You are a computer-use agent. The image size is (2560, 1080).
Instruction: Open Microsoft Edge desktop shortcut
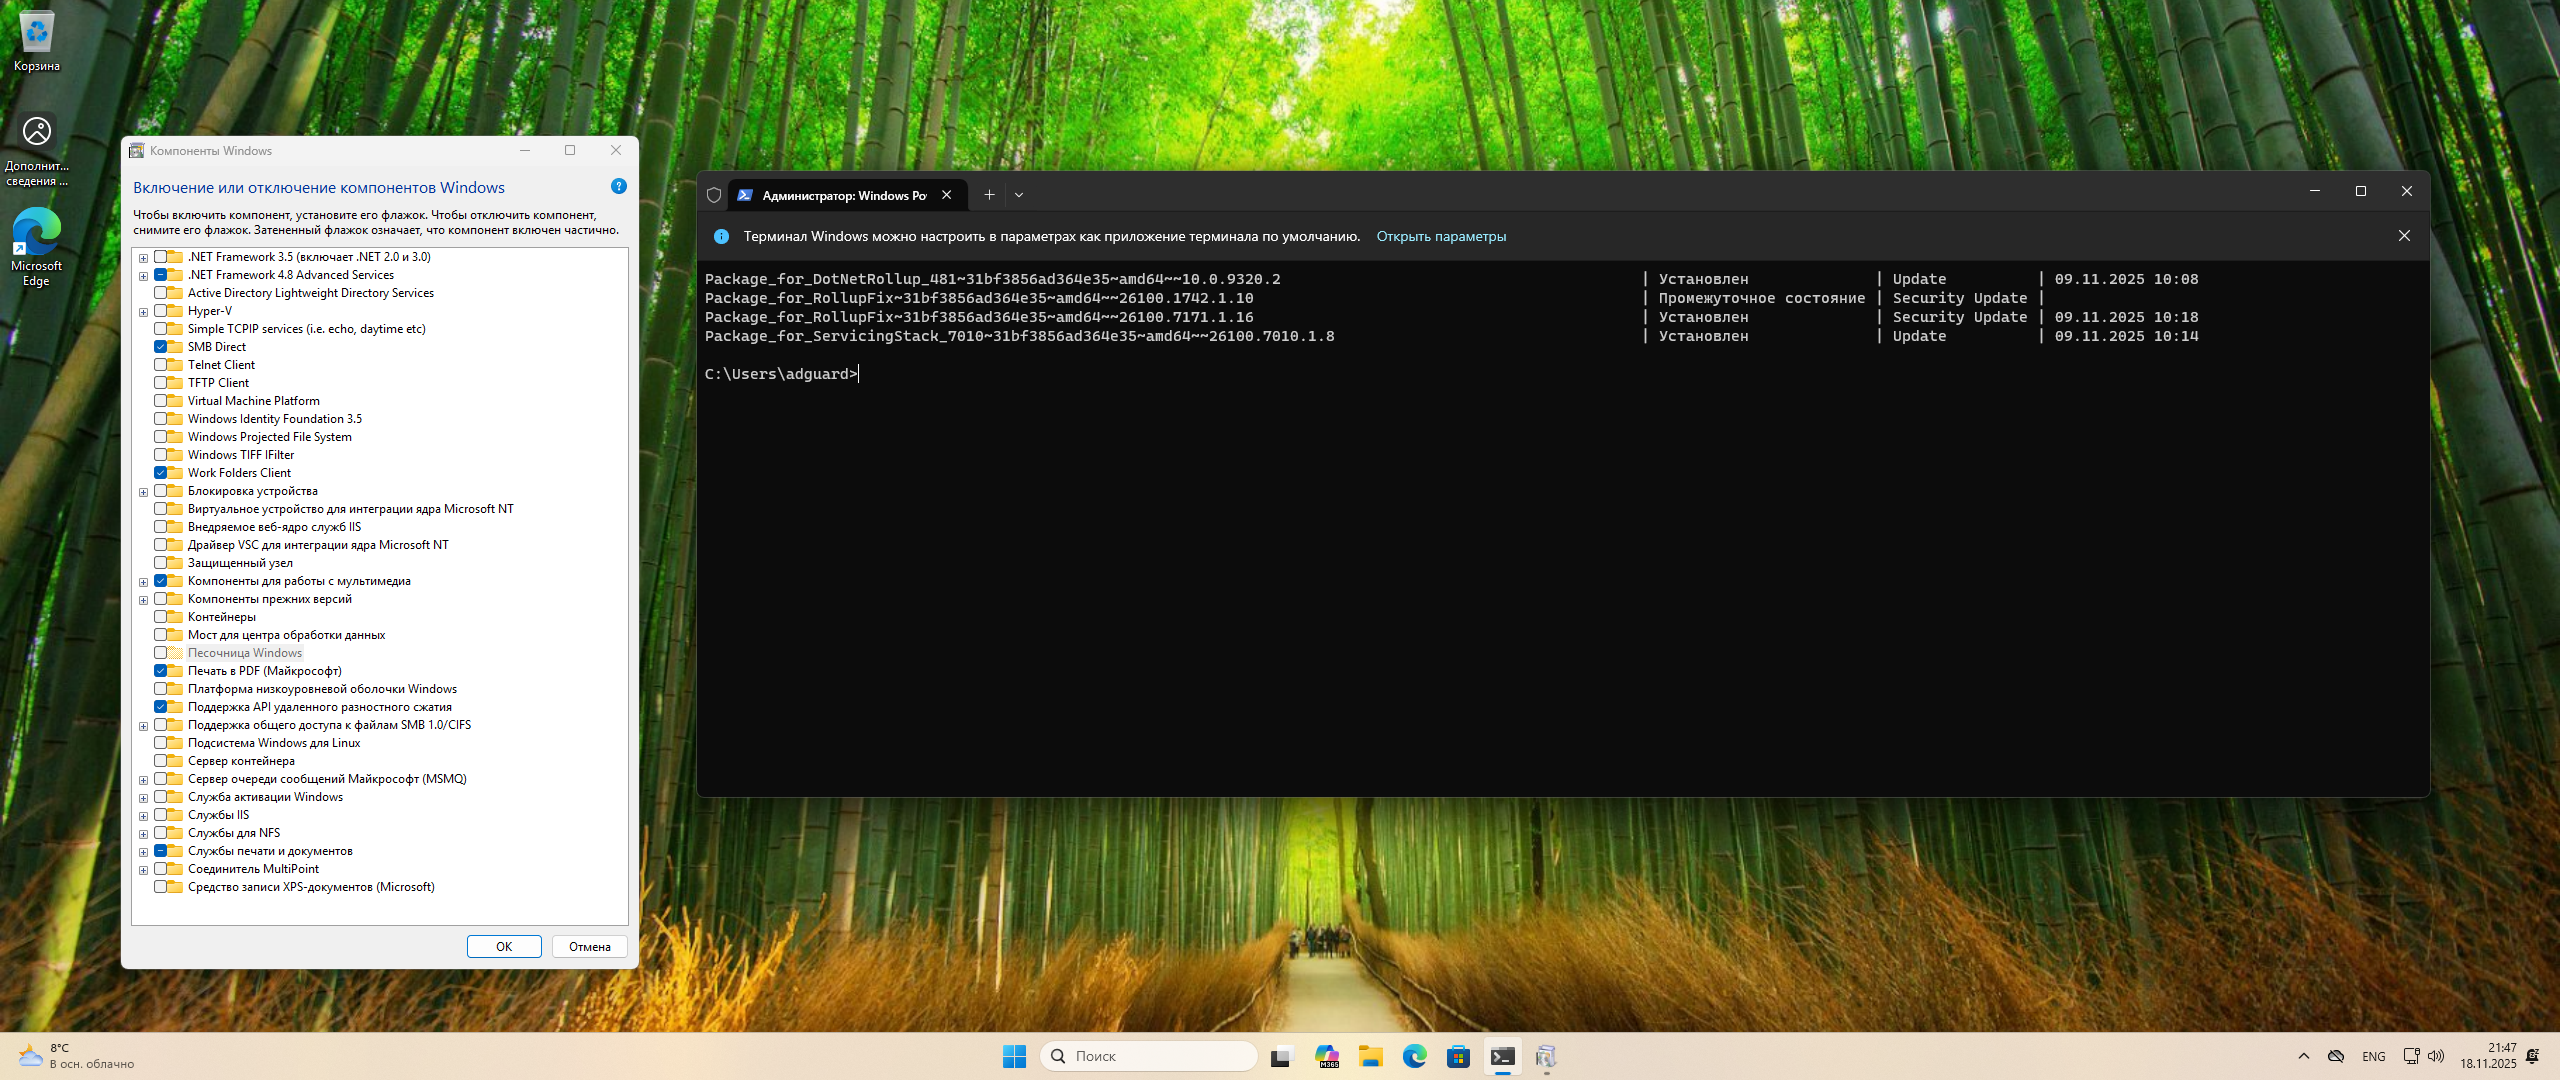(37, 245)
